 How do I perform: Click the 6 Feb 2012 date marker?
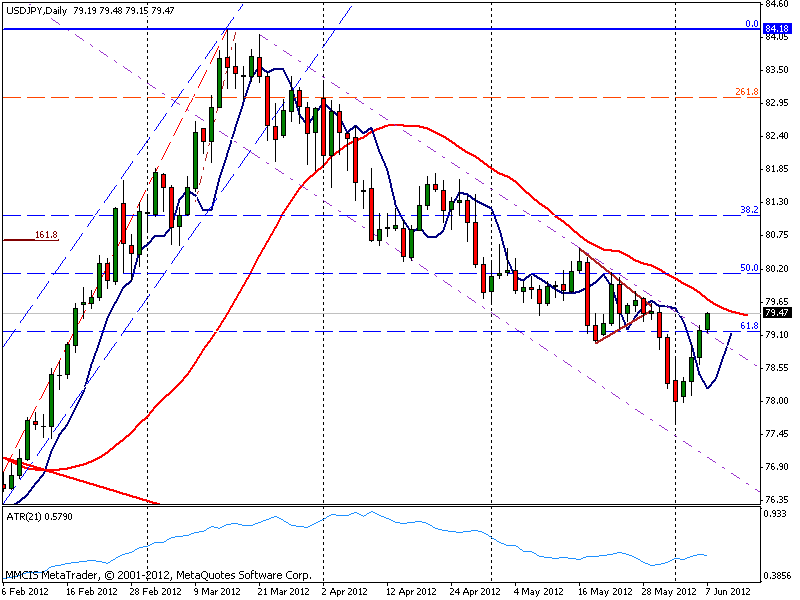pos(26,592)
